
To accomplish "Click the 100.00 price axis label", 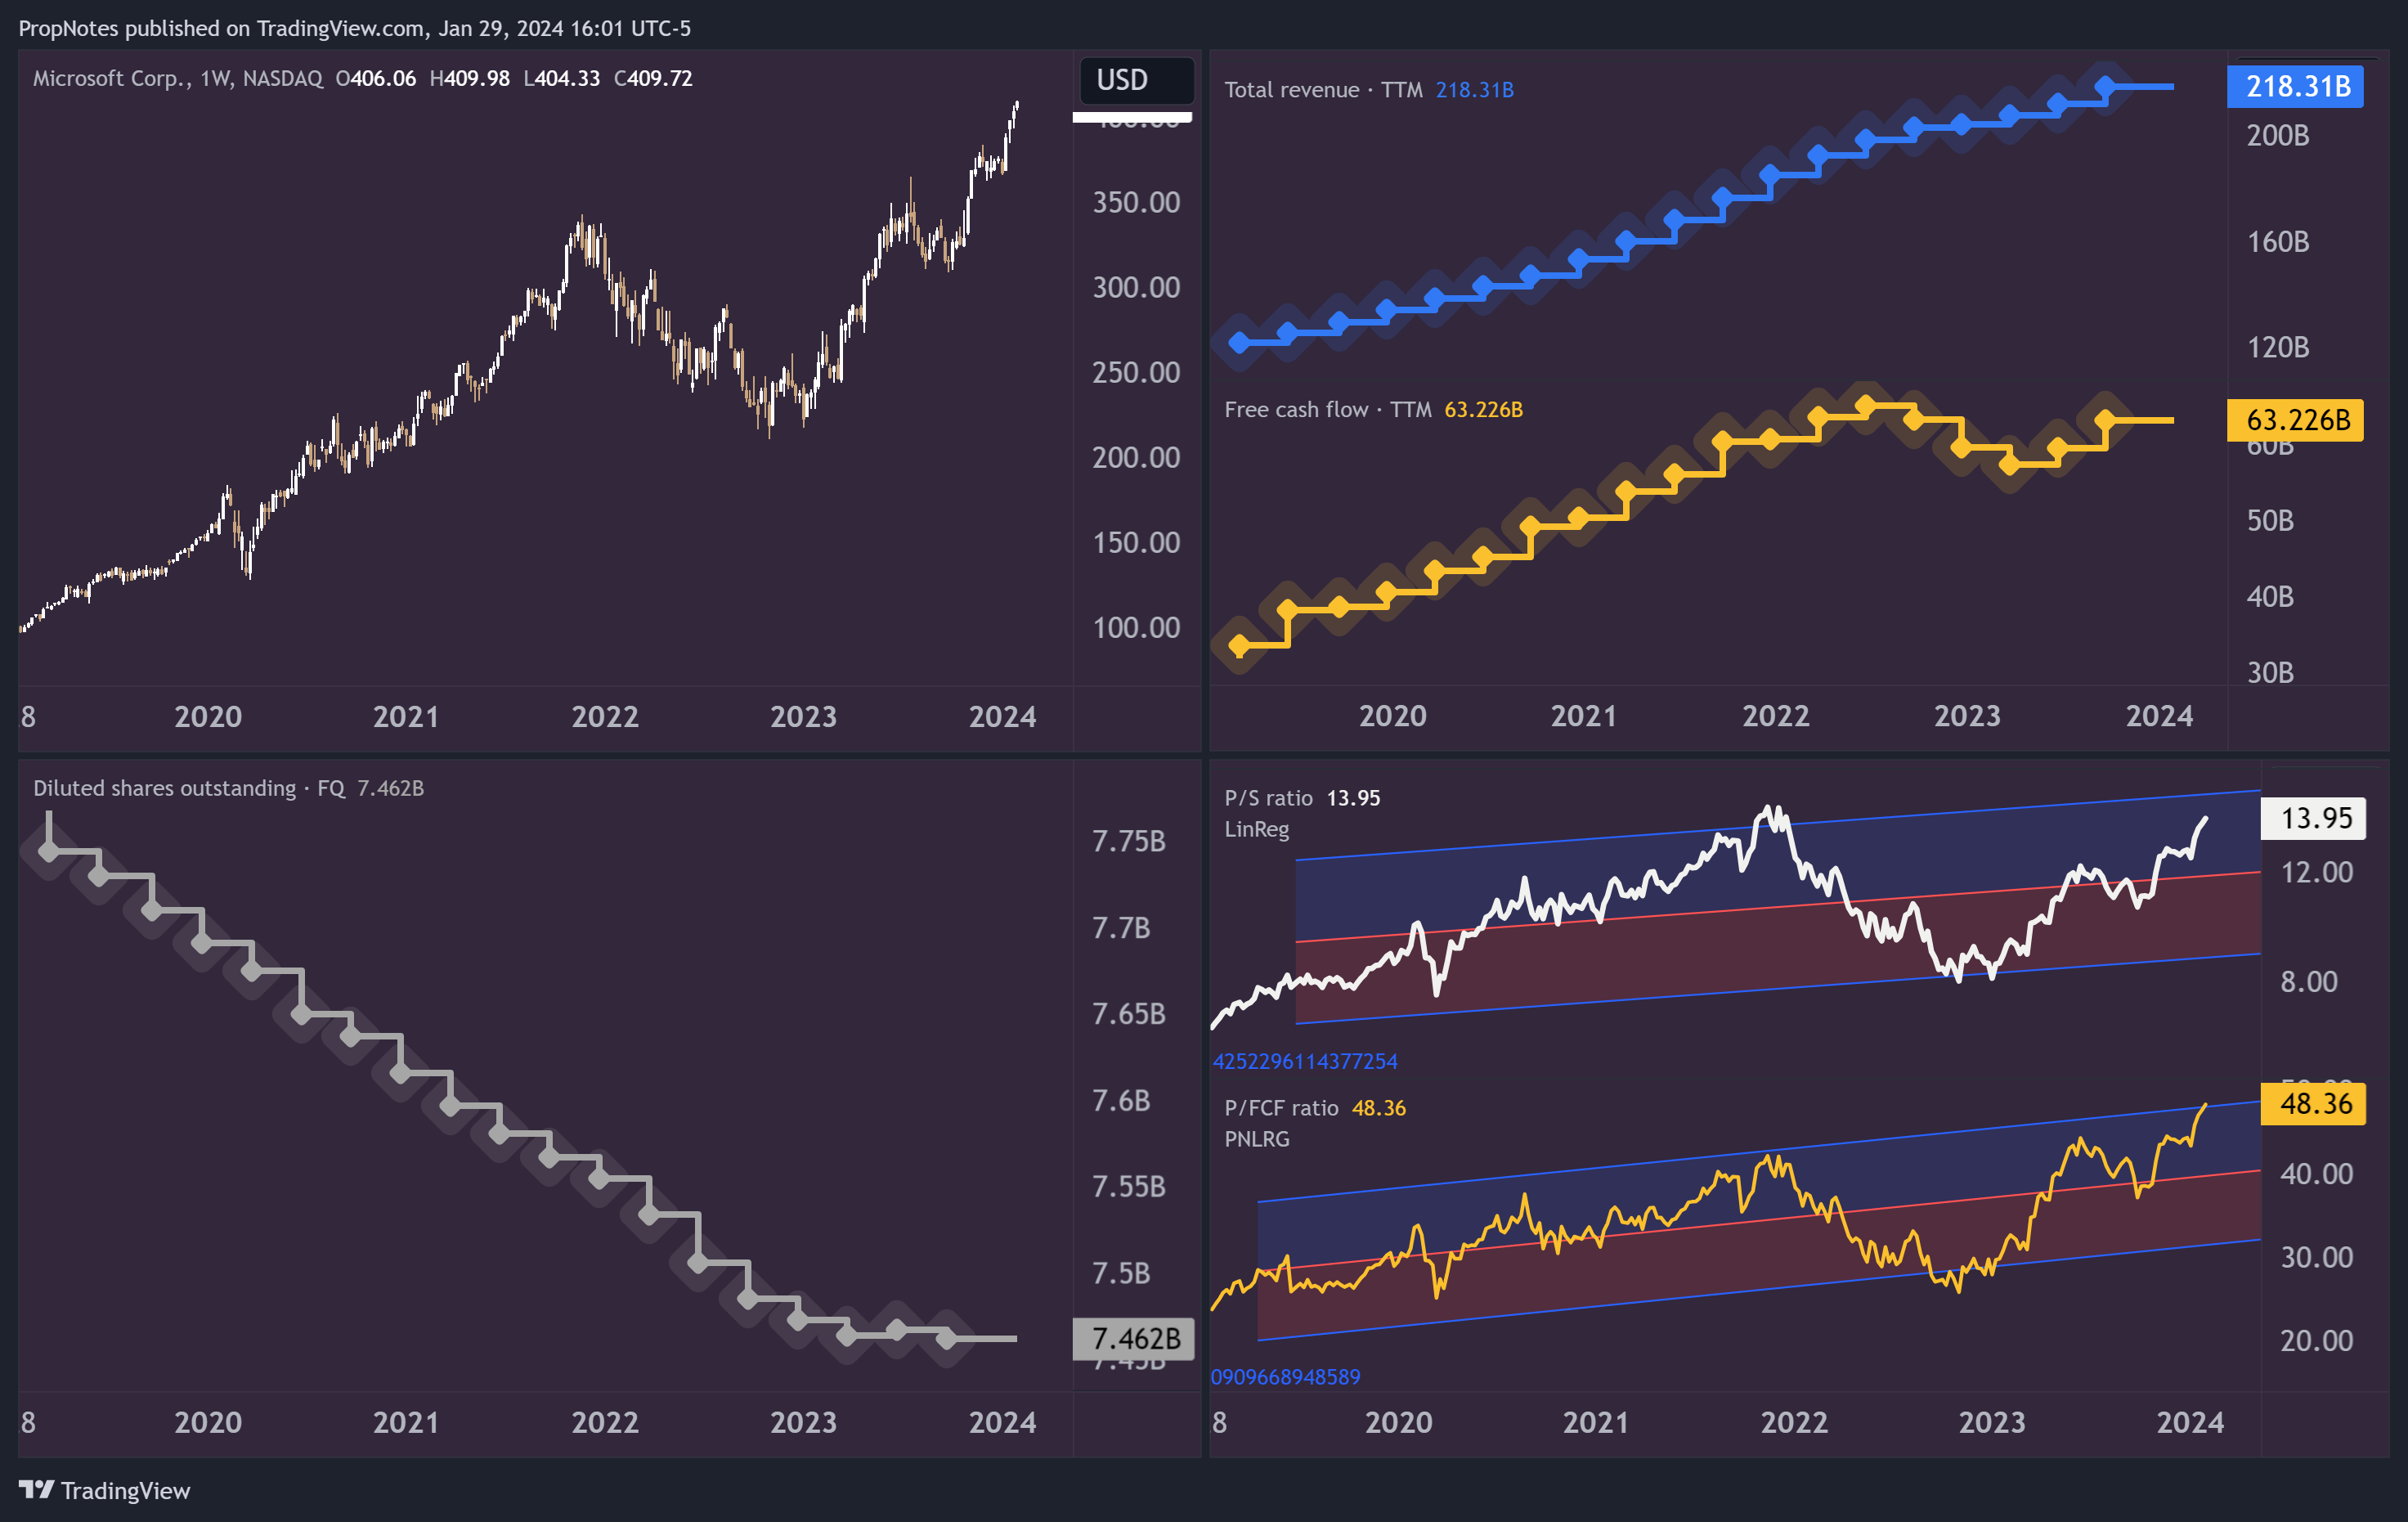I will (1136, 627).
